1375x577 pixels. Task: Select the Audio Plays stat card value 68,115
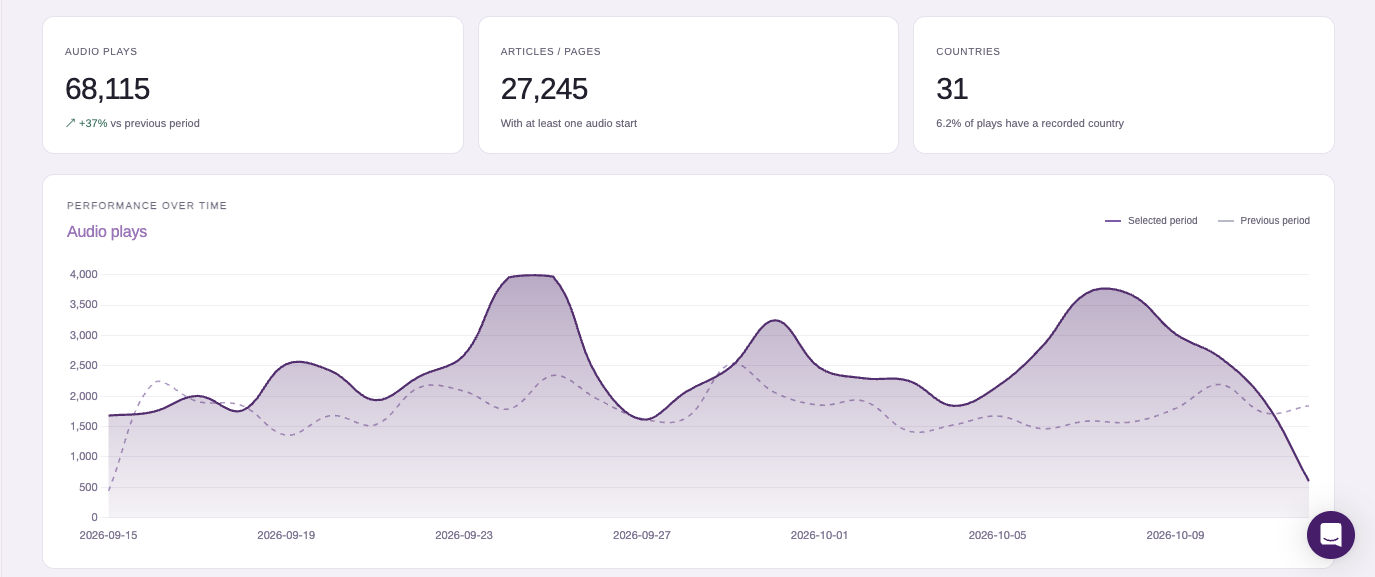pyautogui.click(x=107, y=89)
